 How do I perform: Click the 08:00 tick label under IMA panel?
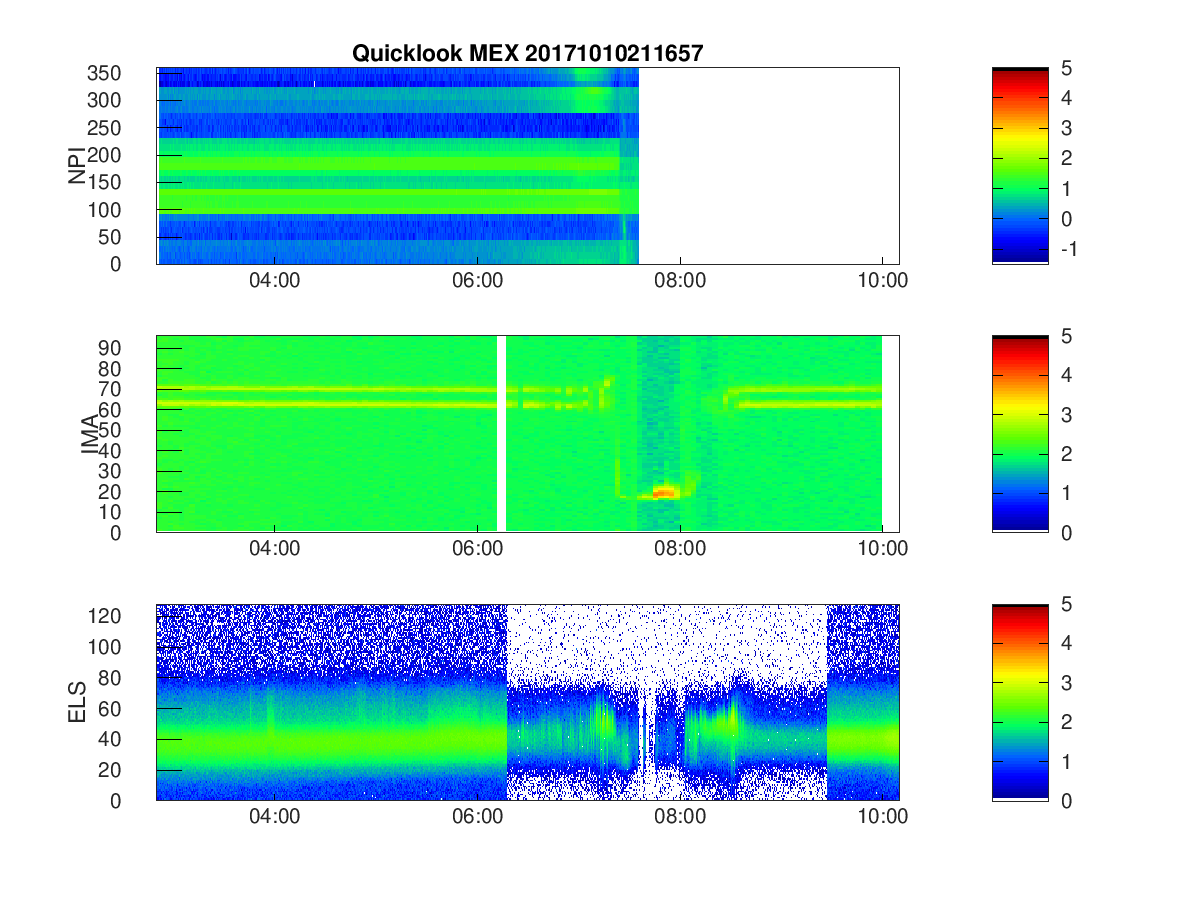pos(680,549)
